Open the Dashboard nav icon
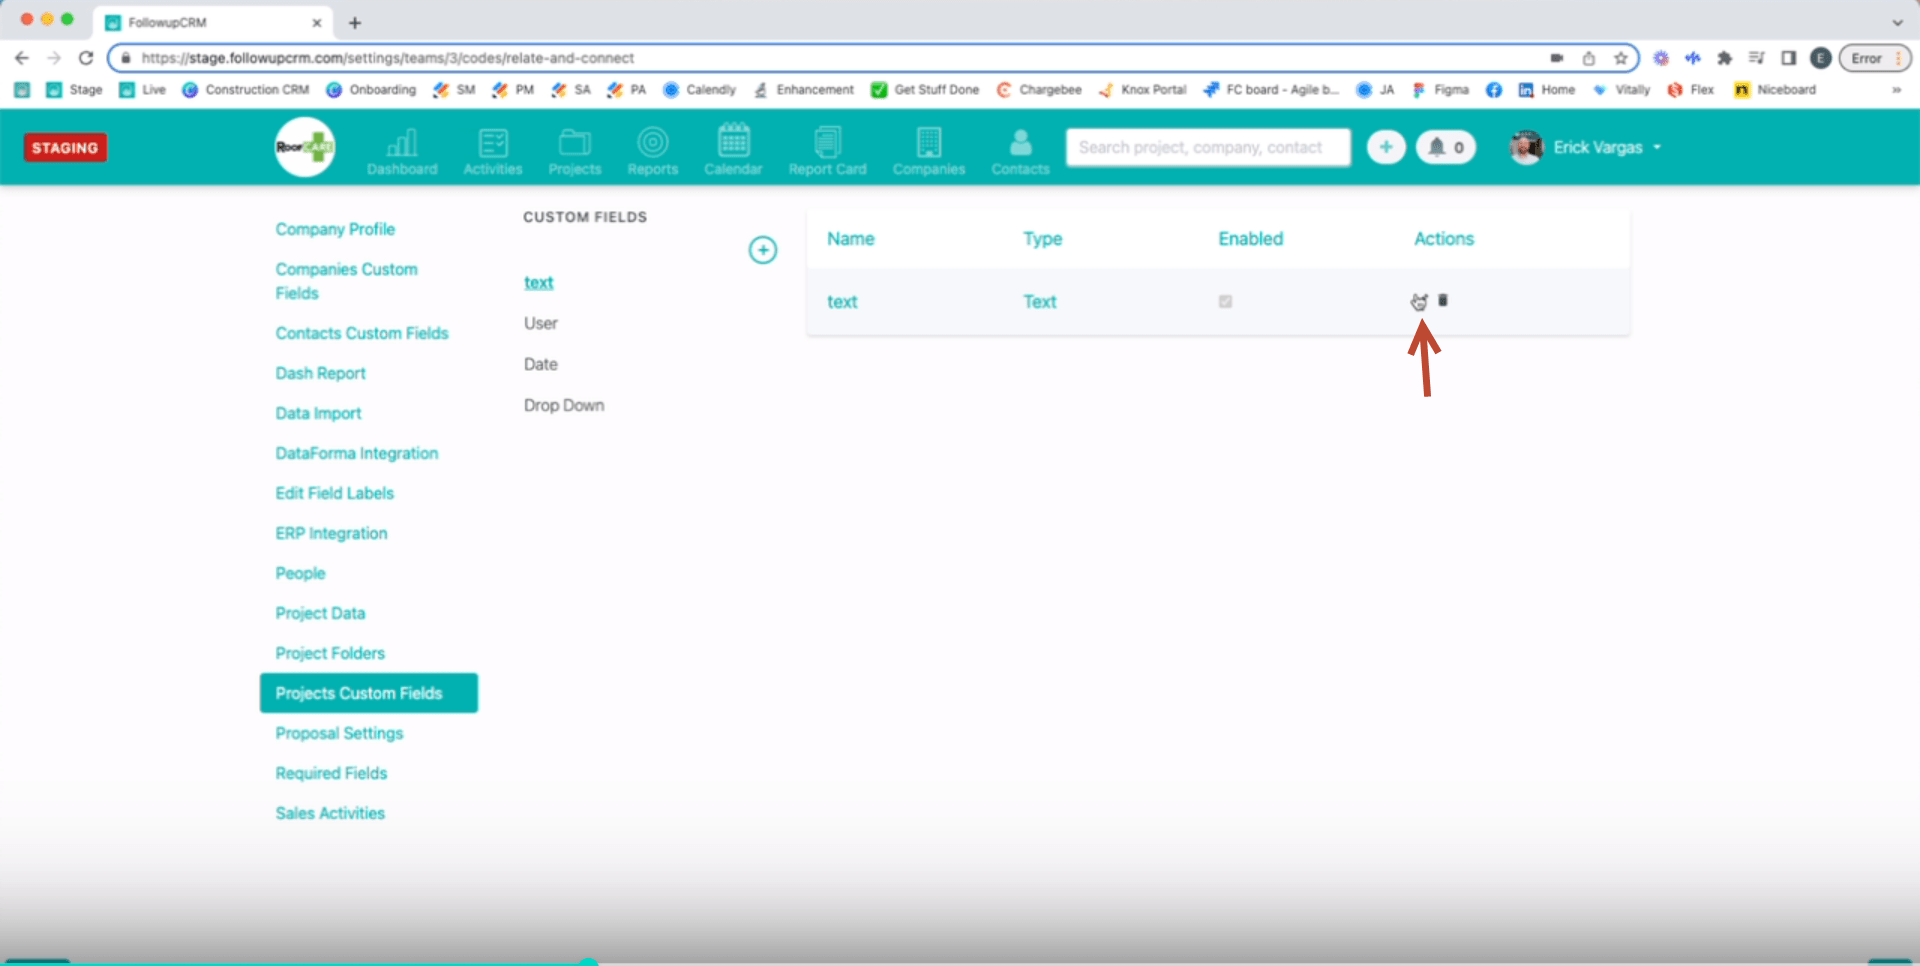Image resolution: width=1920 pixels, height=966 pixels. (x=402, y=151)
